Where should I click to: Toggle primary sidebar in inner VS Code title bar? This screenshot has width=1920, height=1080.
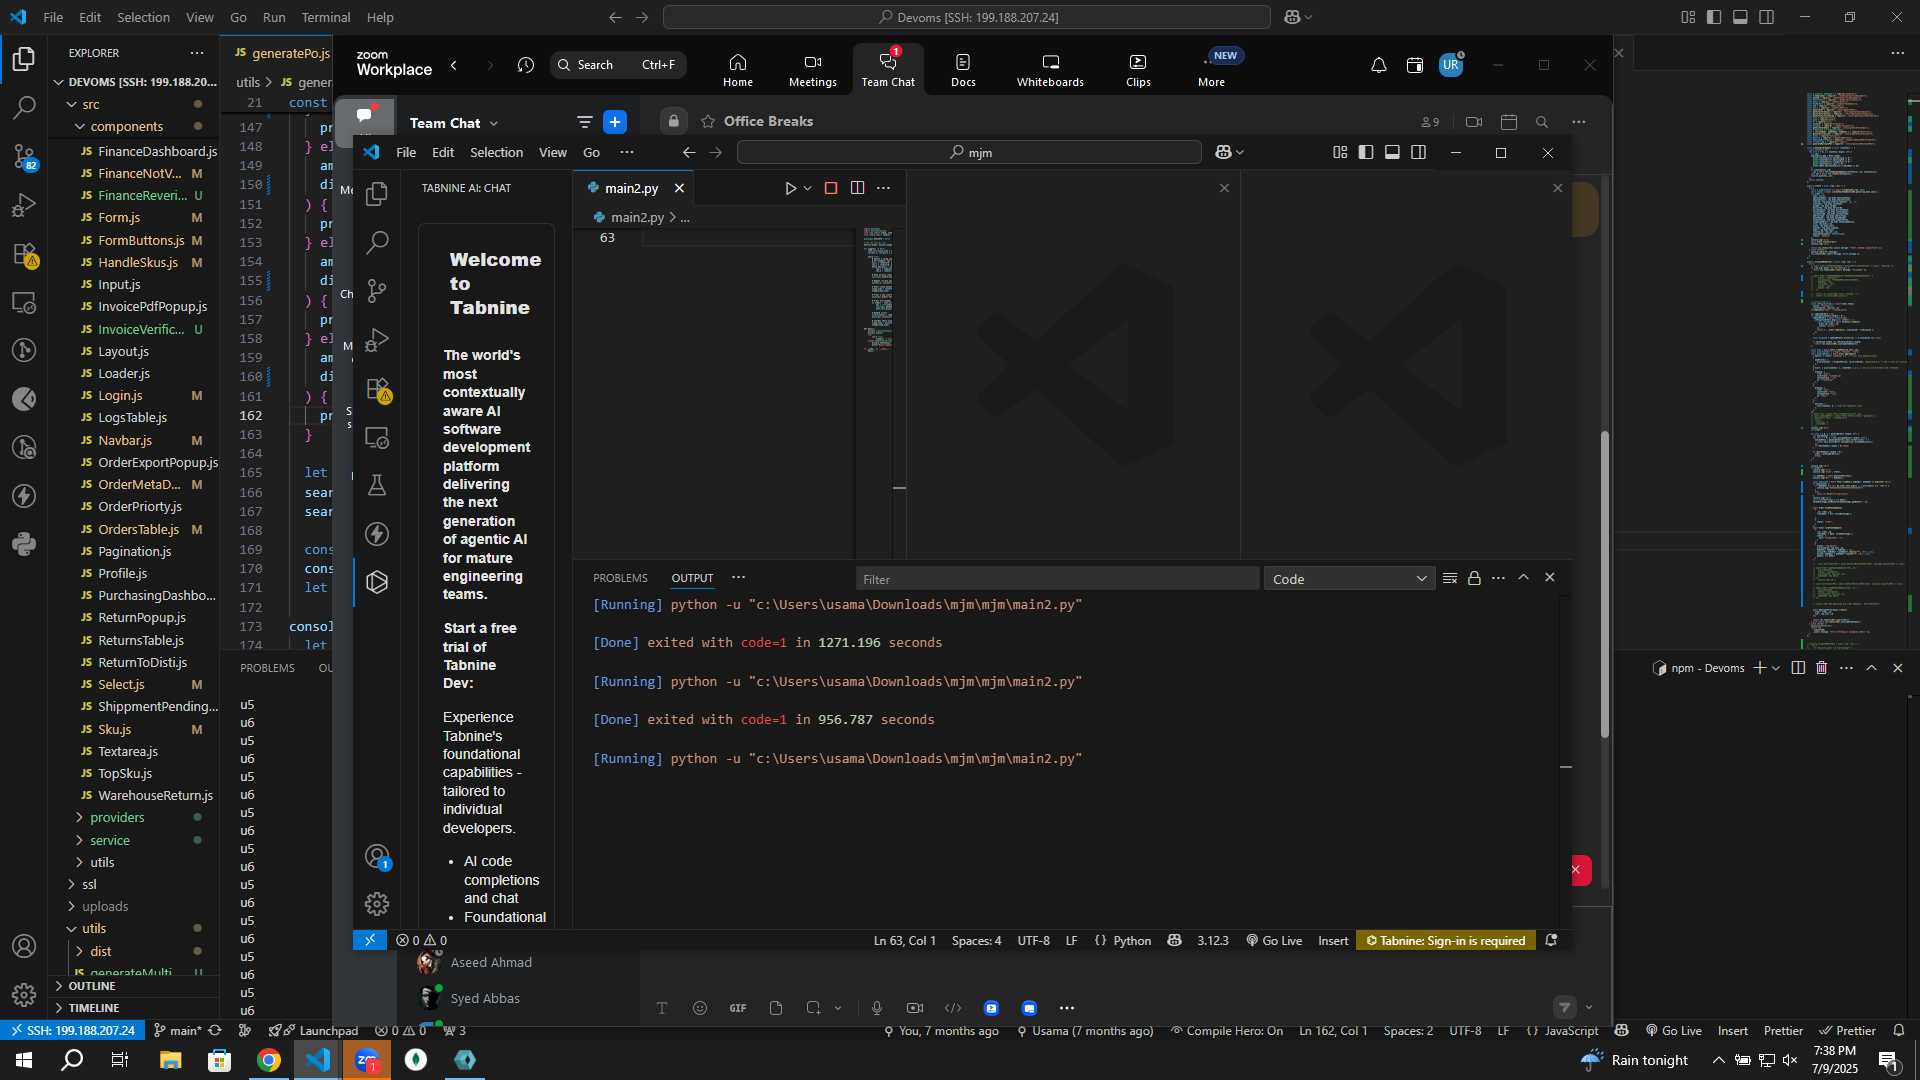click(1366, 152)
